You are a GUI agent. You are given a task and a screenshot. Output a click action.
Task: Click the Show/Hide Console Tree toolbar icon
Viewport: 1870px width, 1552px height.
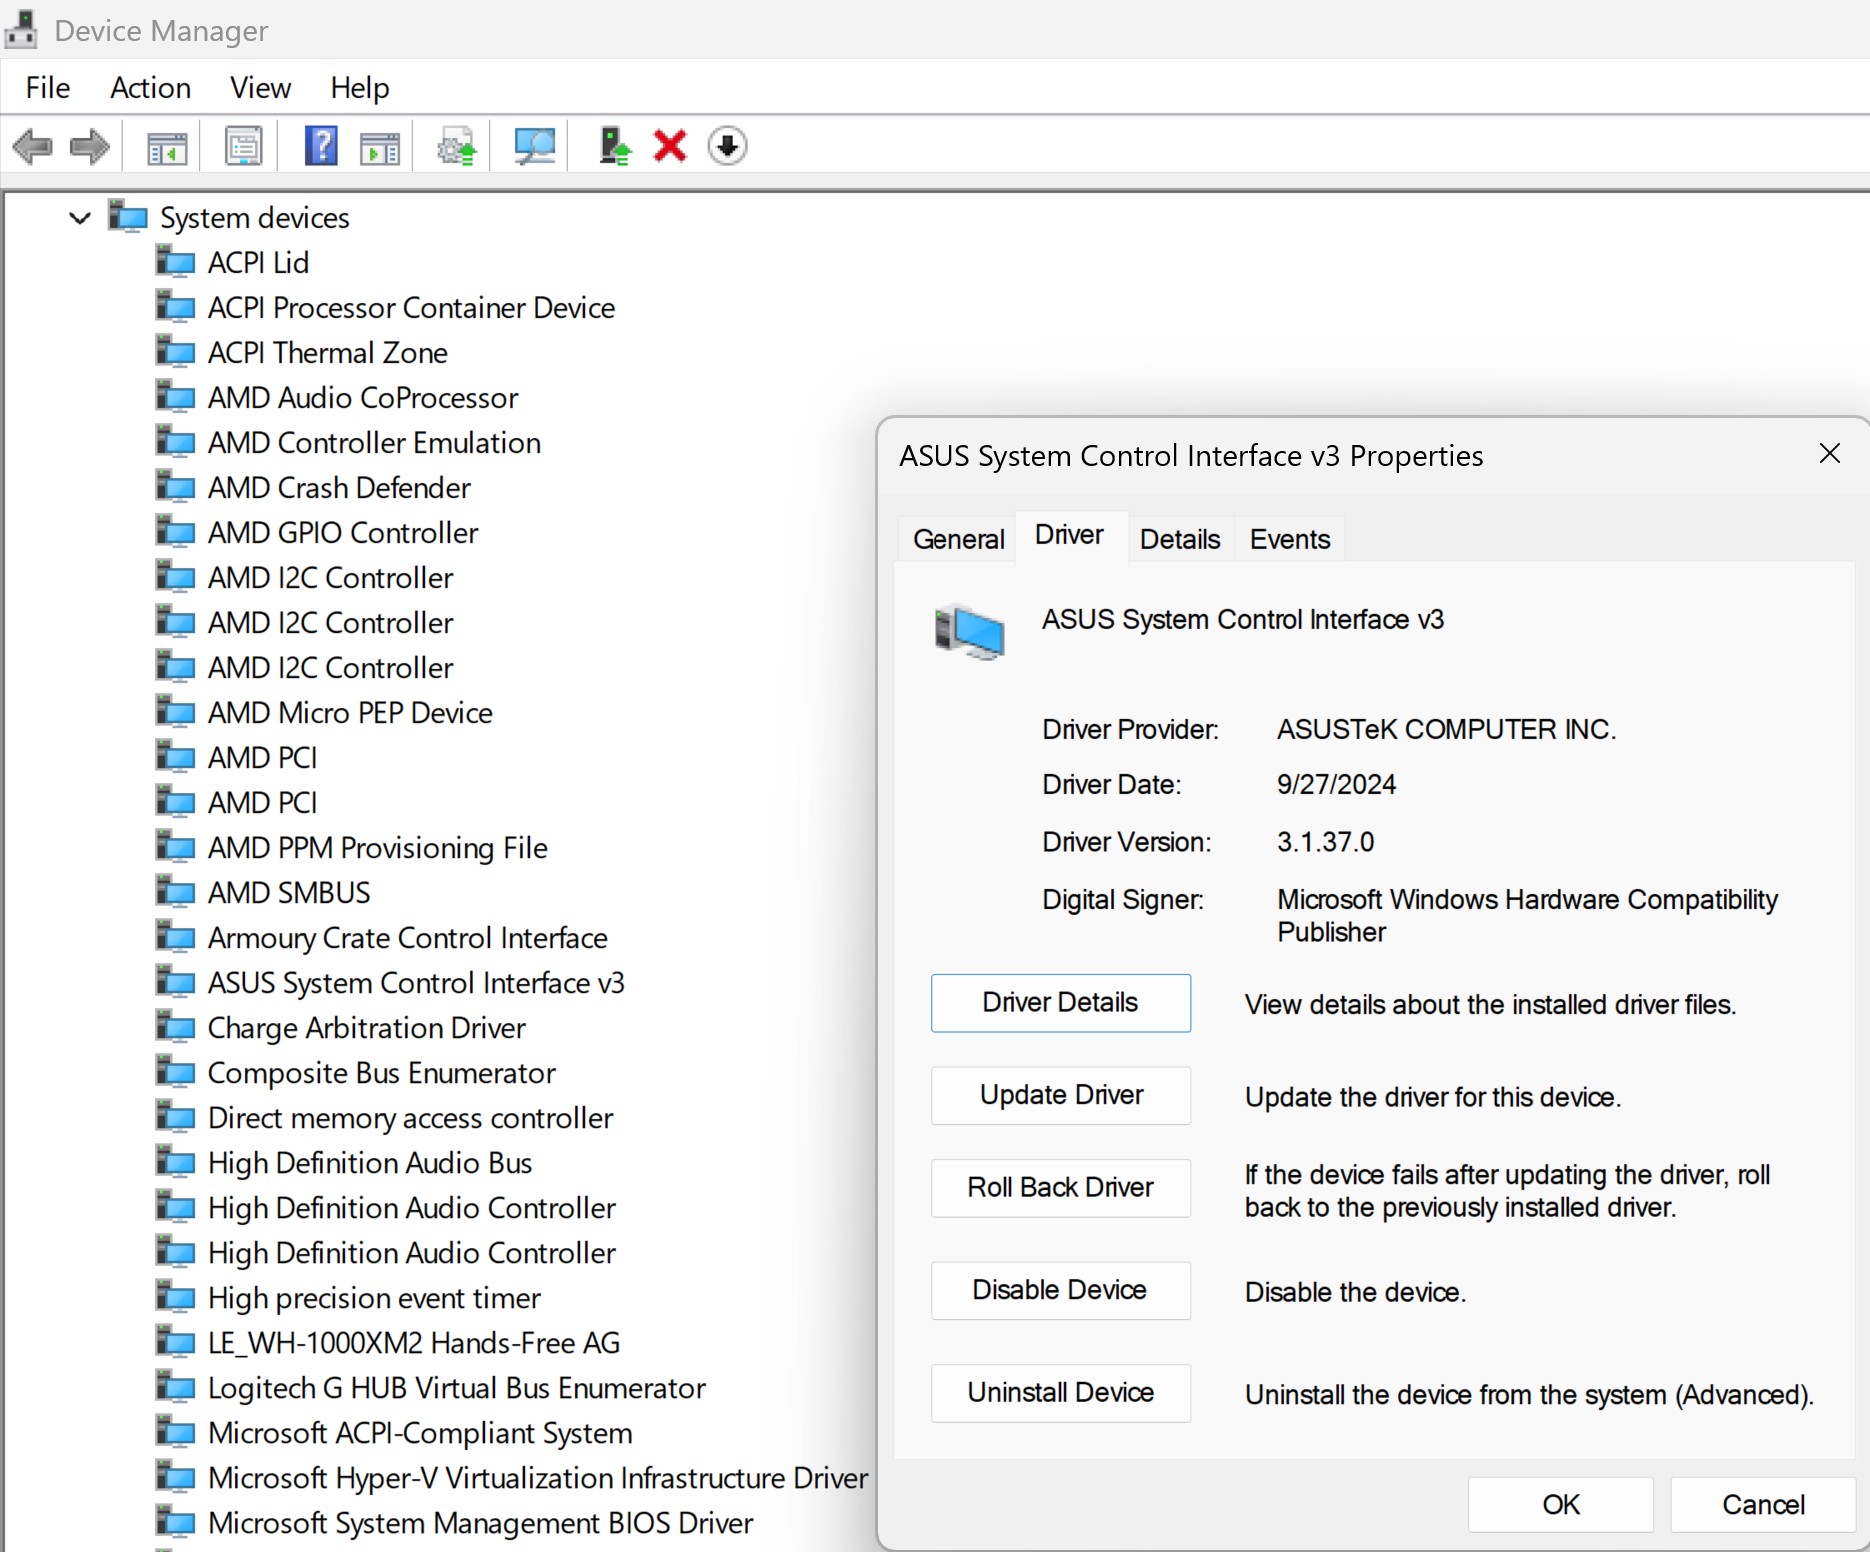tap(167, 147)
